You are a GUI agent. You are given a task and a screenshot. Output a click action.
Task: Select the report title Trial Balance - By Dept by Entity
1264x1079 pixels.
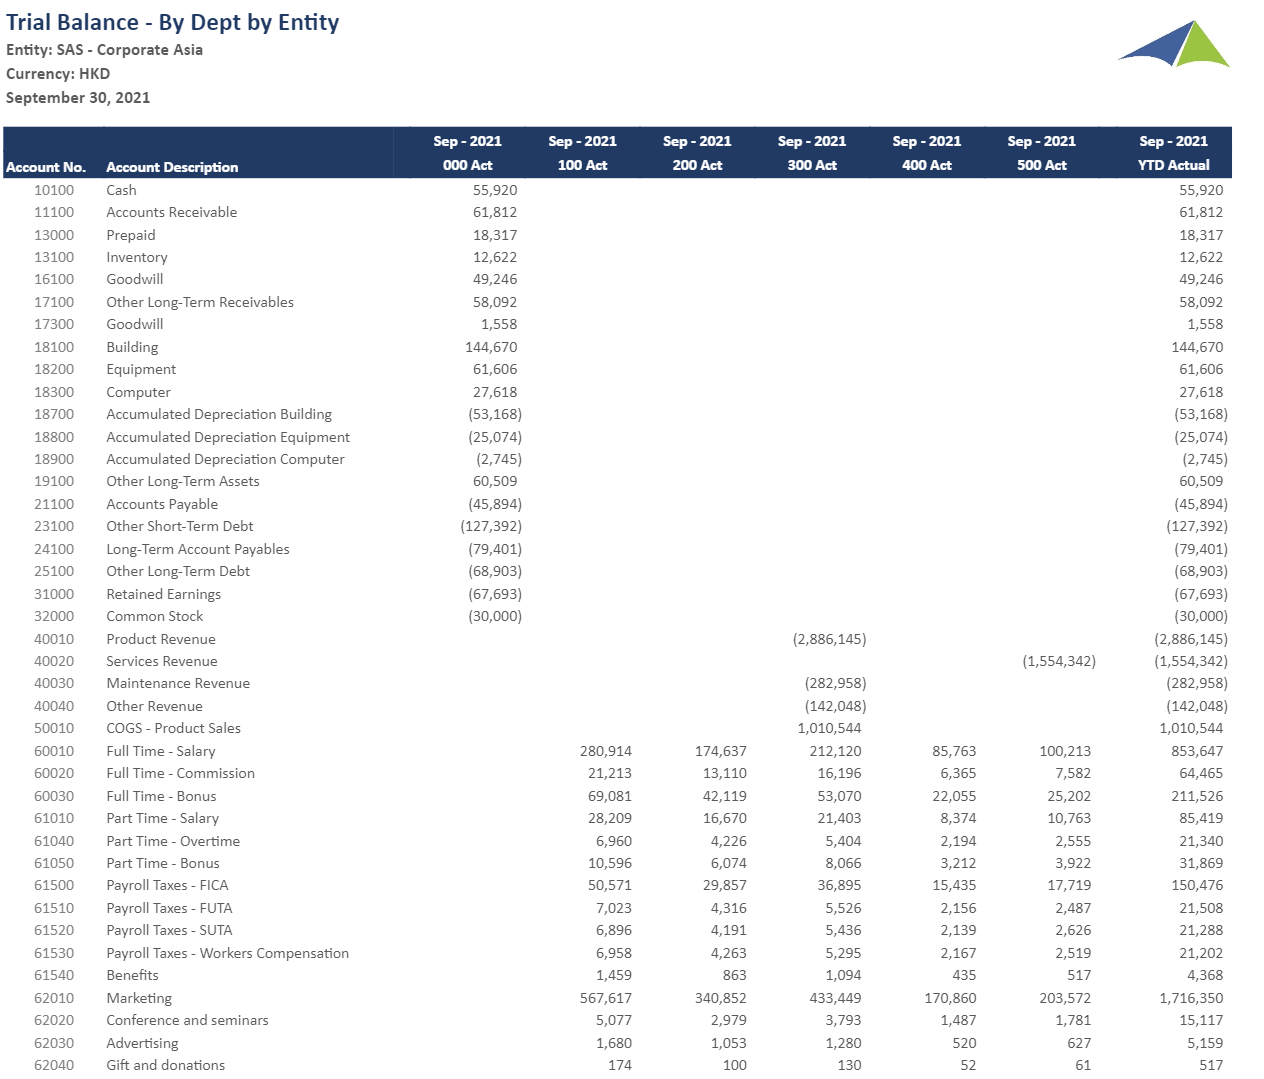point(173,22)
